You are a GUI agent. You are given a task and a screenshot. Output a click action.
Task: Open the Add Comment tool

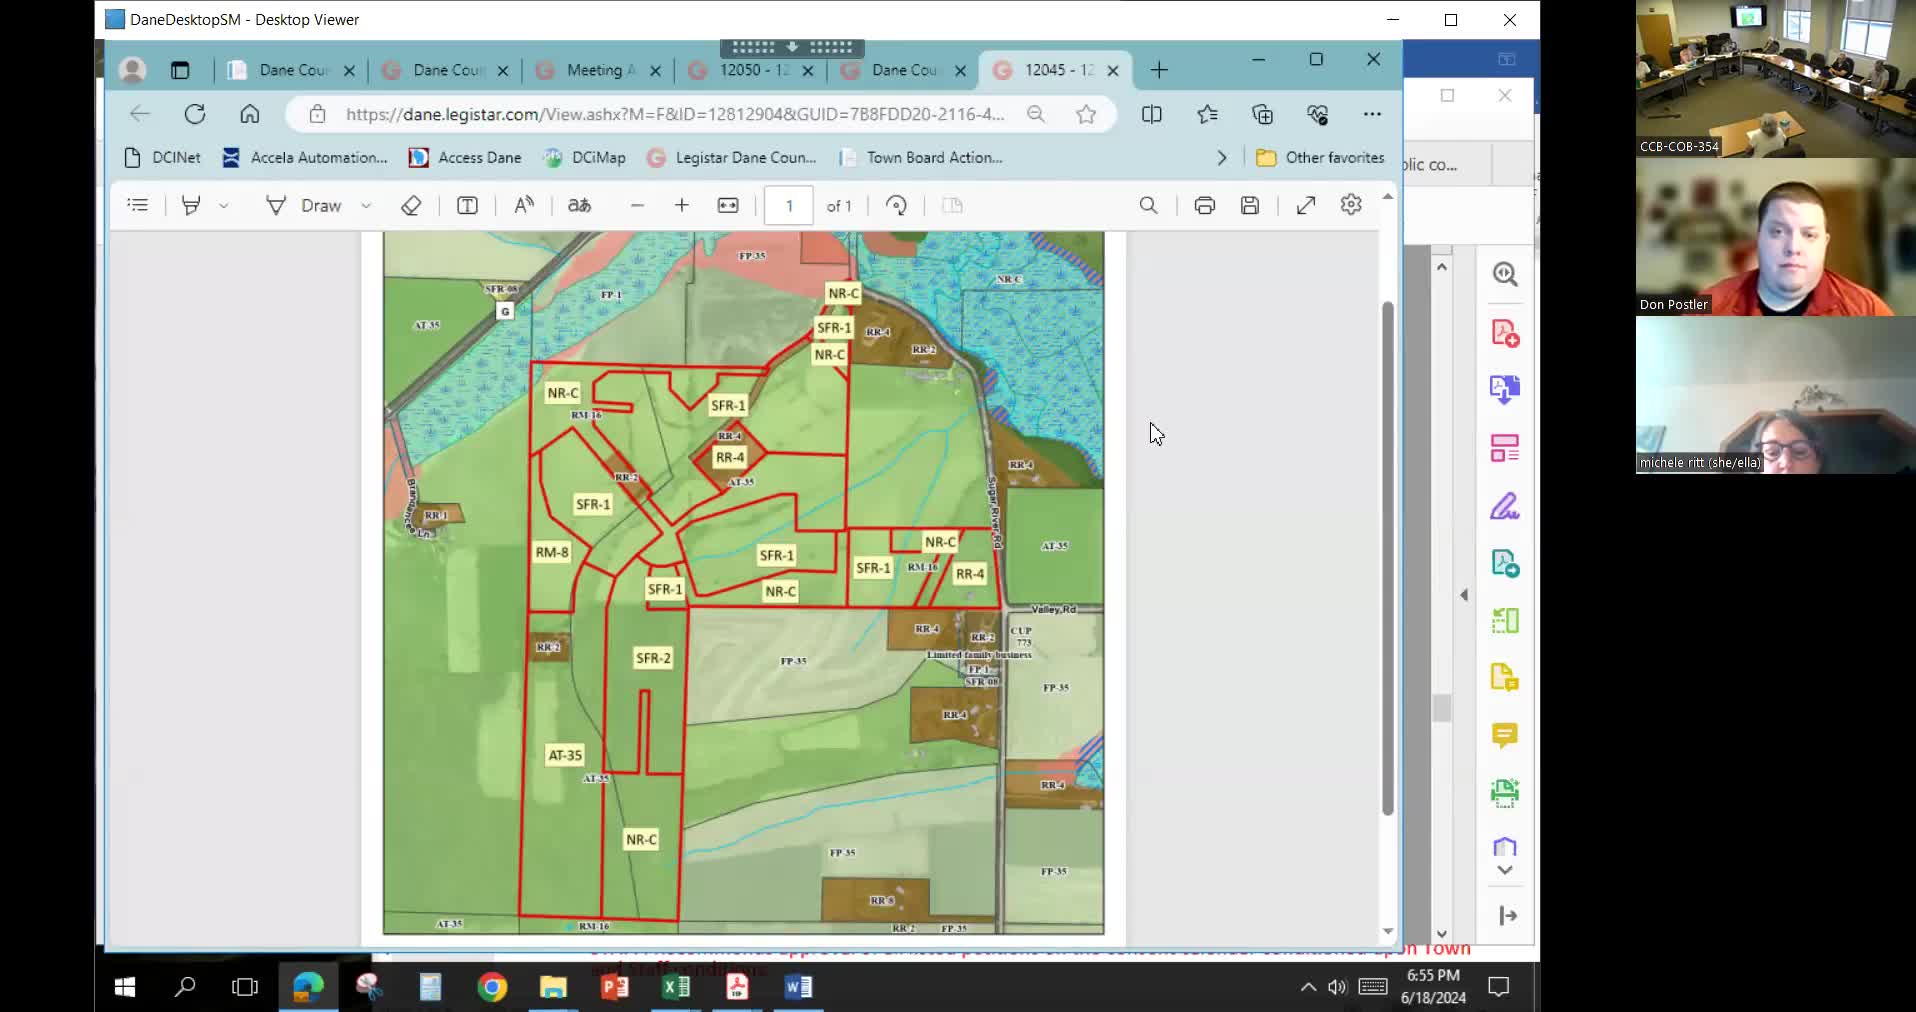pos(1505,736)
